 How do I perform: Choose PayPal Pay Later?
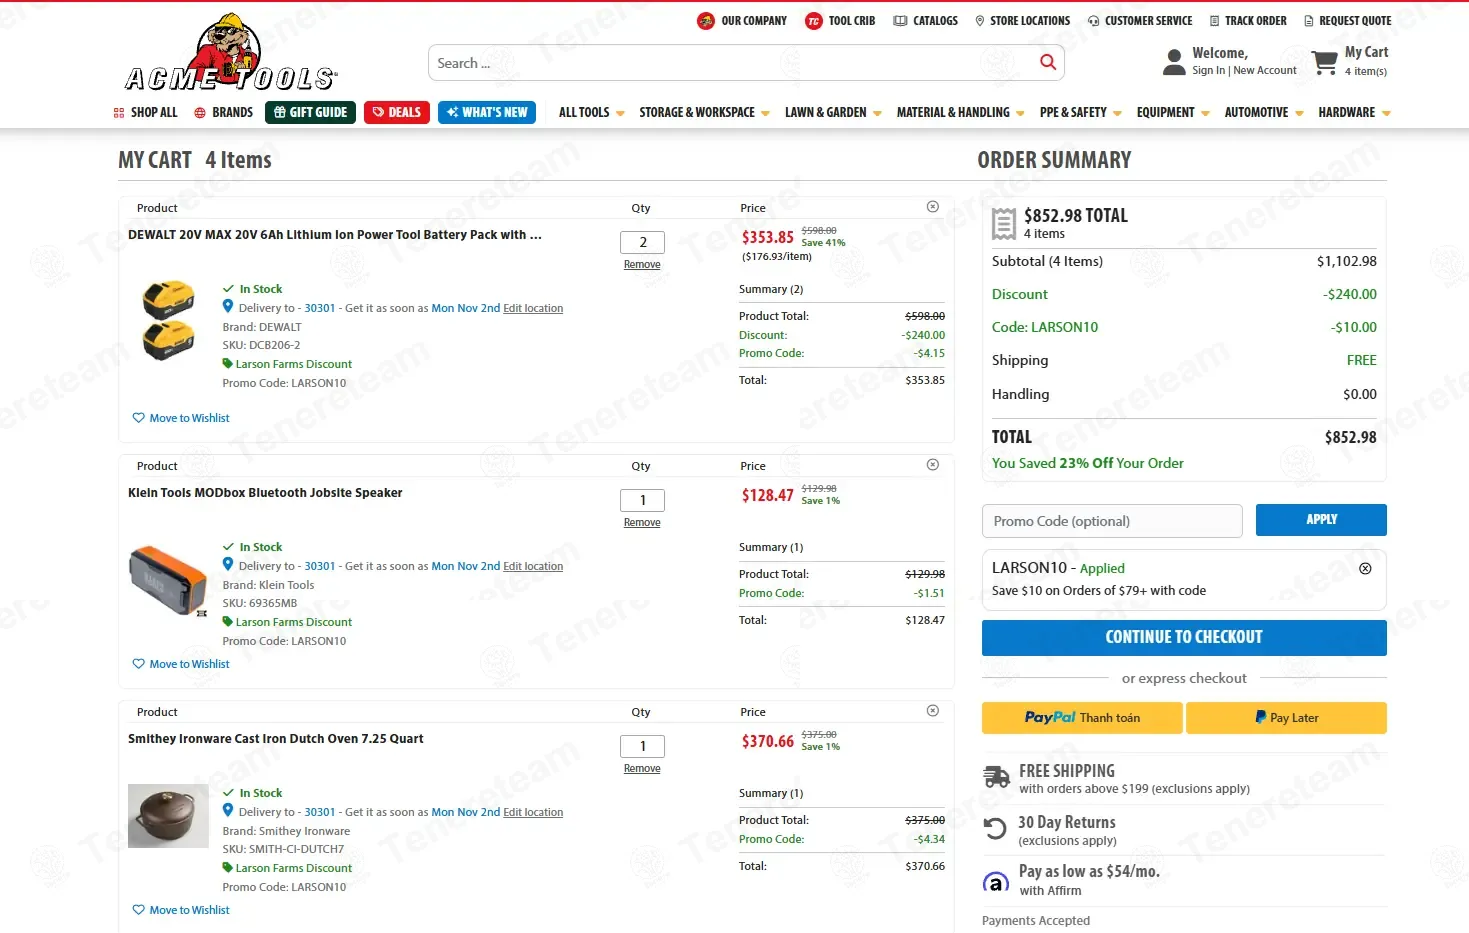pyautogui.click(x=1286, y=718)
